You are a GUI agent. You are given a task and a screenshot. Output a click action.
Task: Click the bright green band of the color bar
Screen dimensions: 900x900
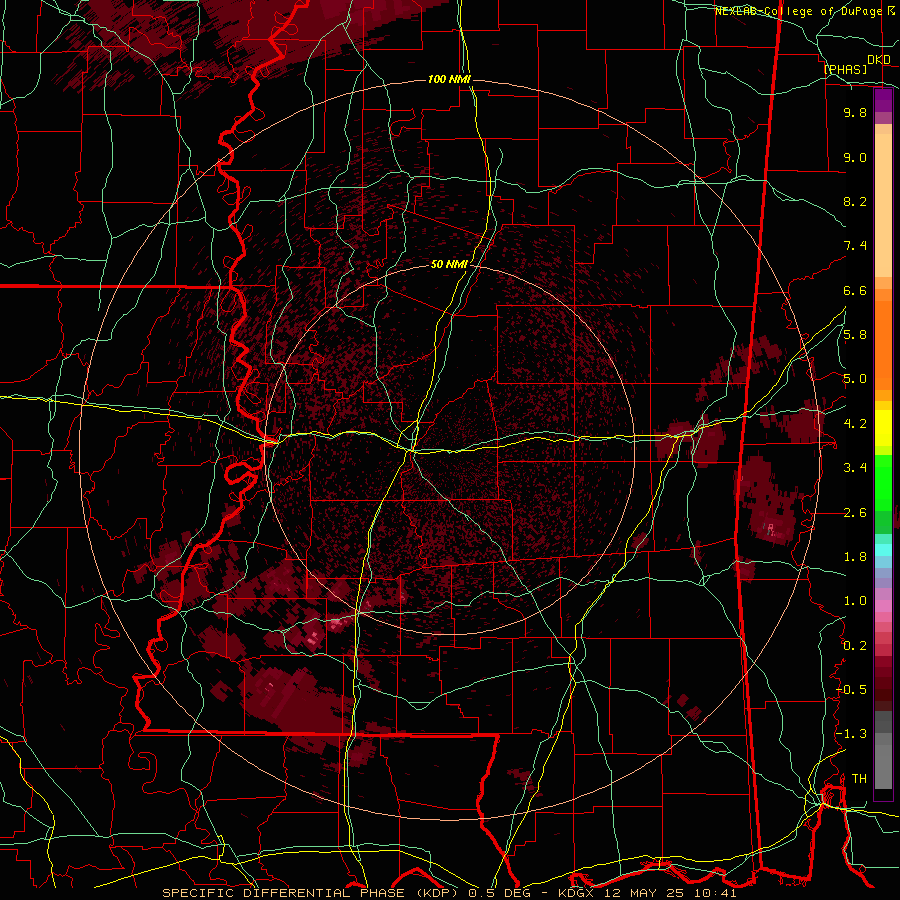(x=883, y=481)
